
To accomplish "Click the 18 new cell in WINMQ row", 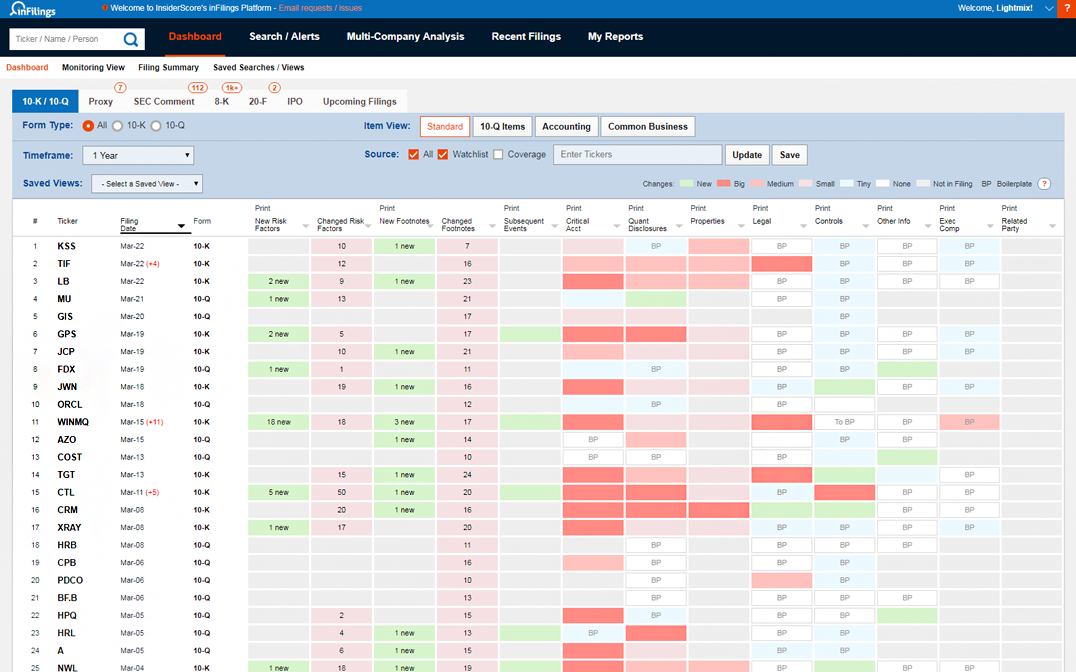I will 279,422.
